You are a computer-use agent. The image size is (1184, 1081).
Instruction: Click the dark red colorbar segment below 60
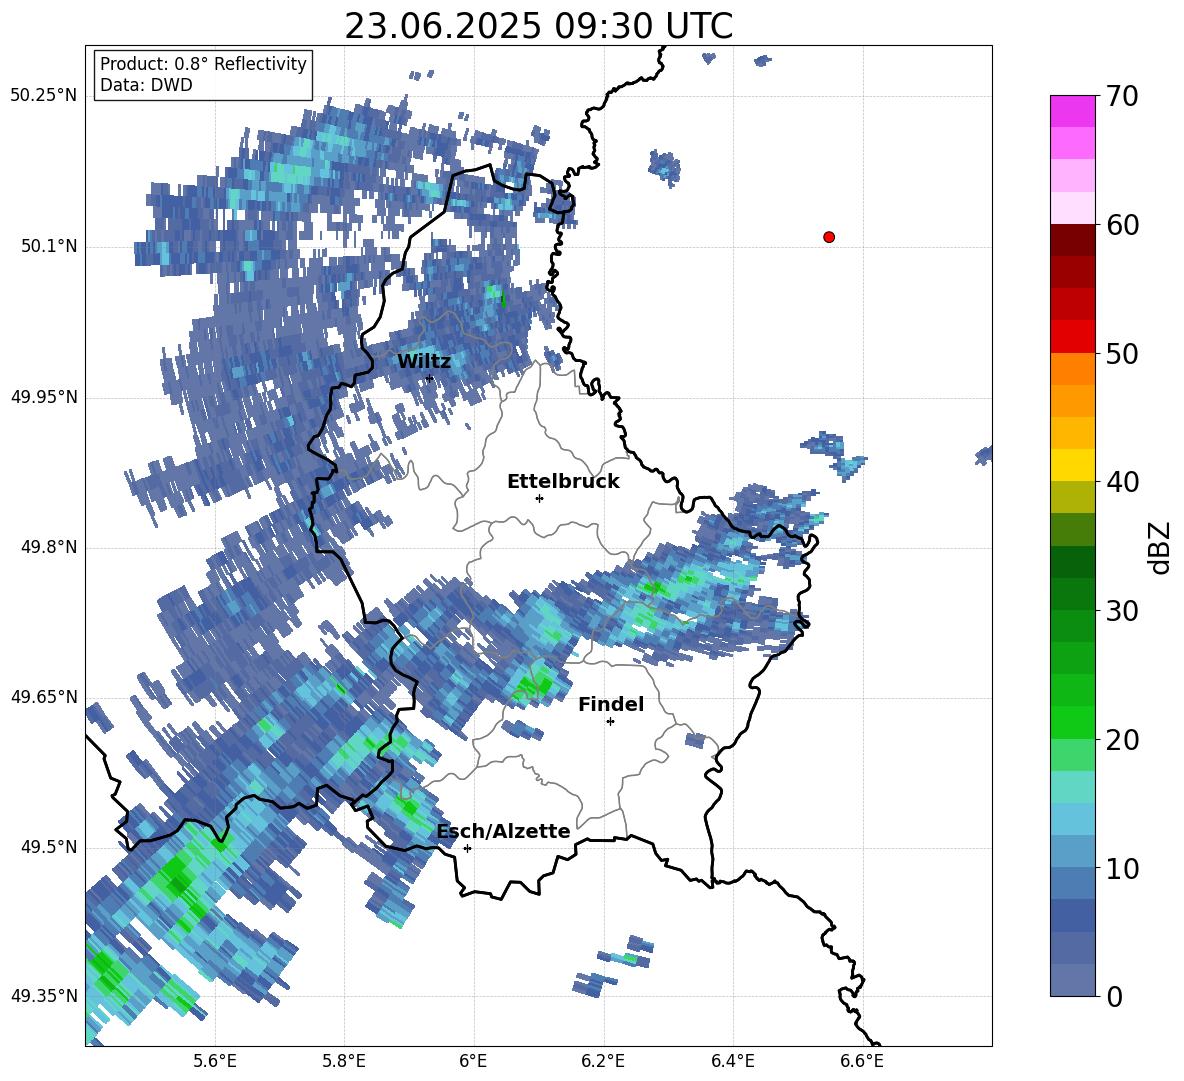point(1072,240)
